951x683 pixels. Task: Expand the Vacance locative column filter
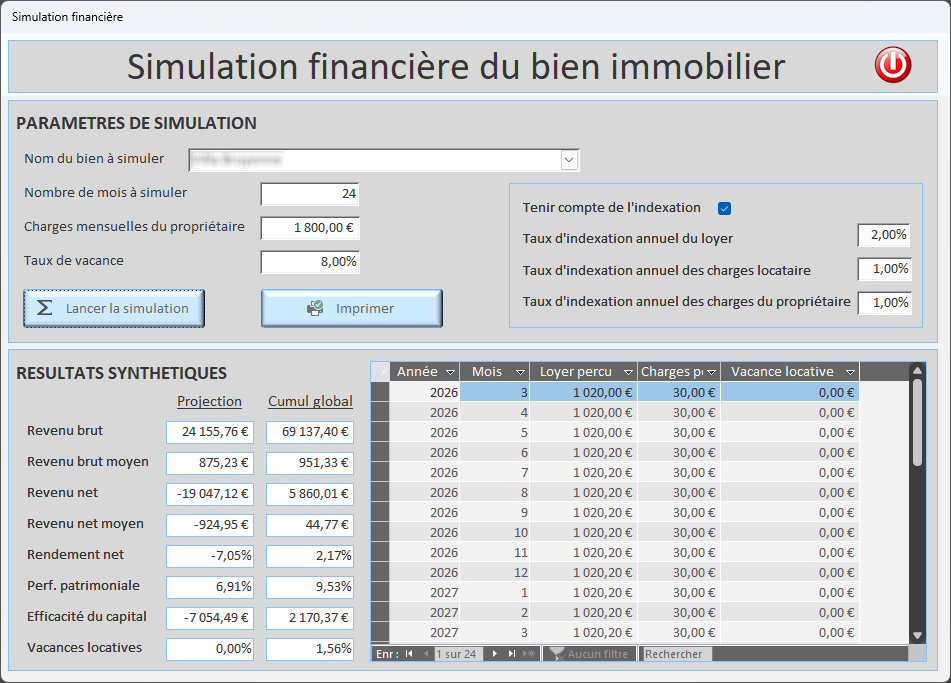849,372
